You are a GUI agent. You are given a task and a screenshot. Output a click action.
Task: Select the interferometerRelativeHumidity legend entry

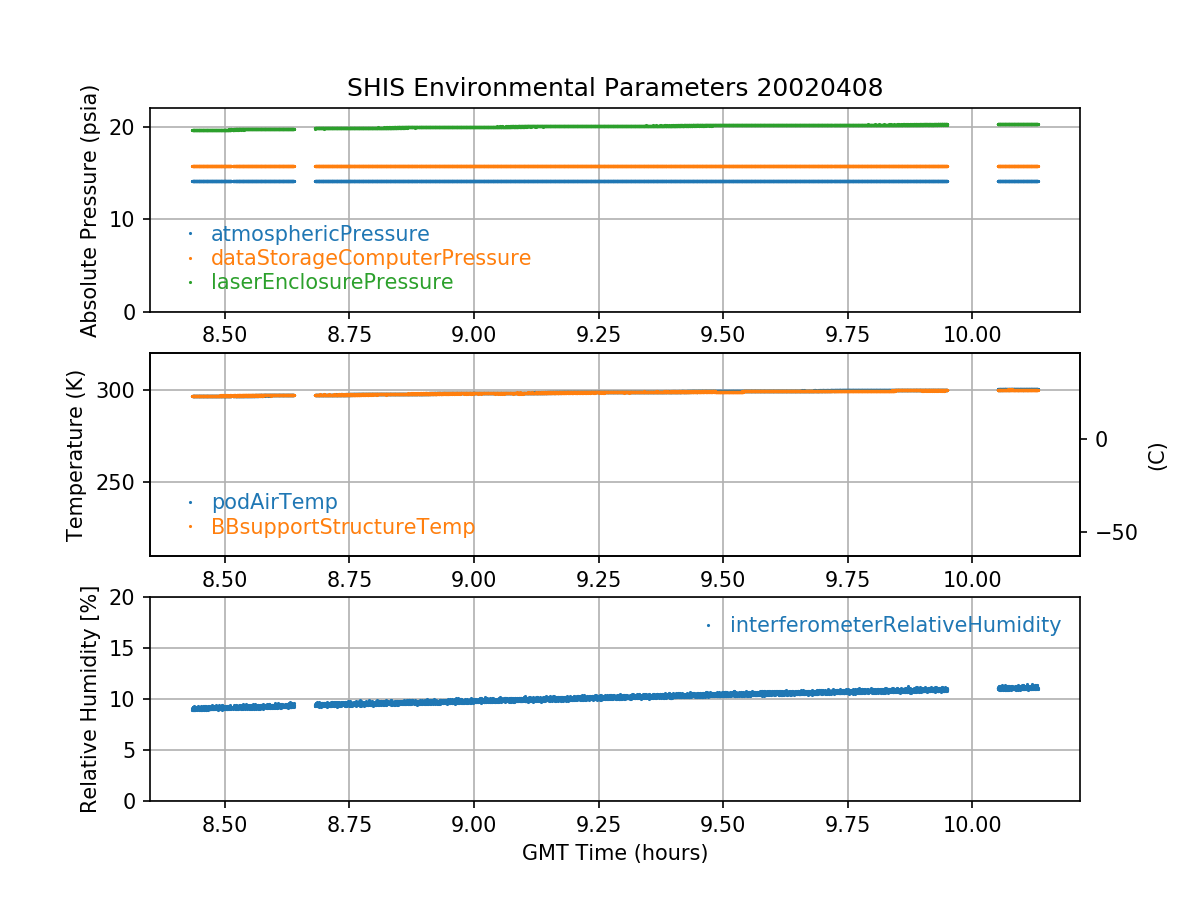coord(894,625)
